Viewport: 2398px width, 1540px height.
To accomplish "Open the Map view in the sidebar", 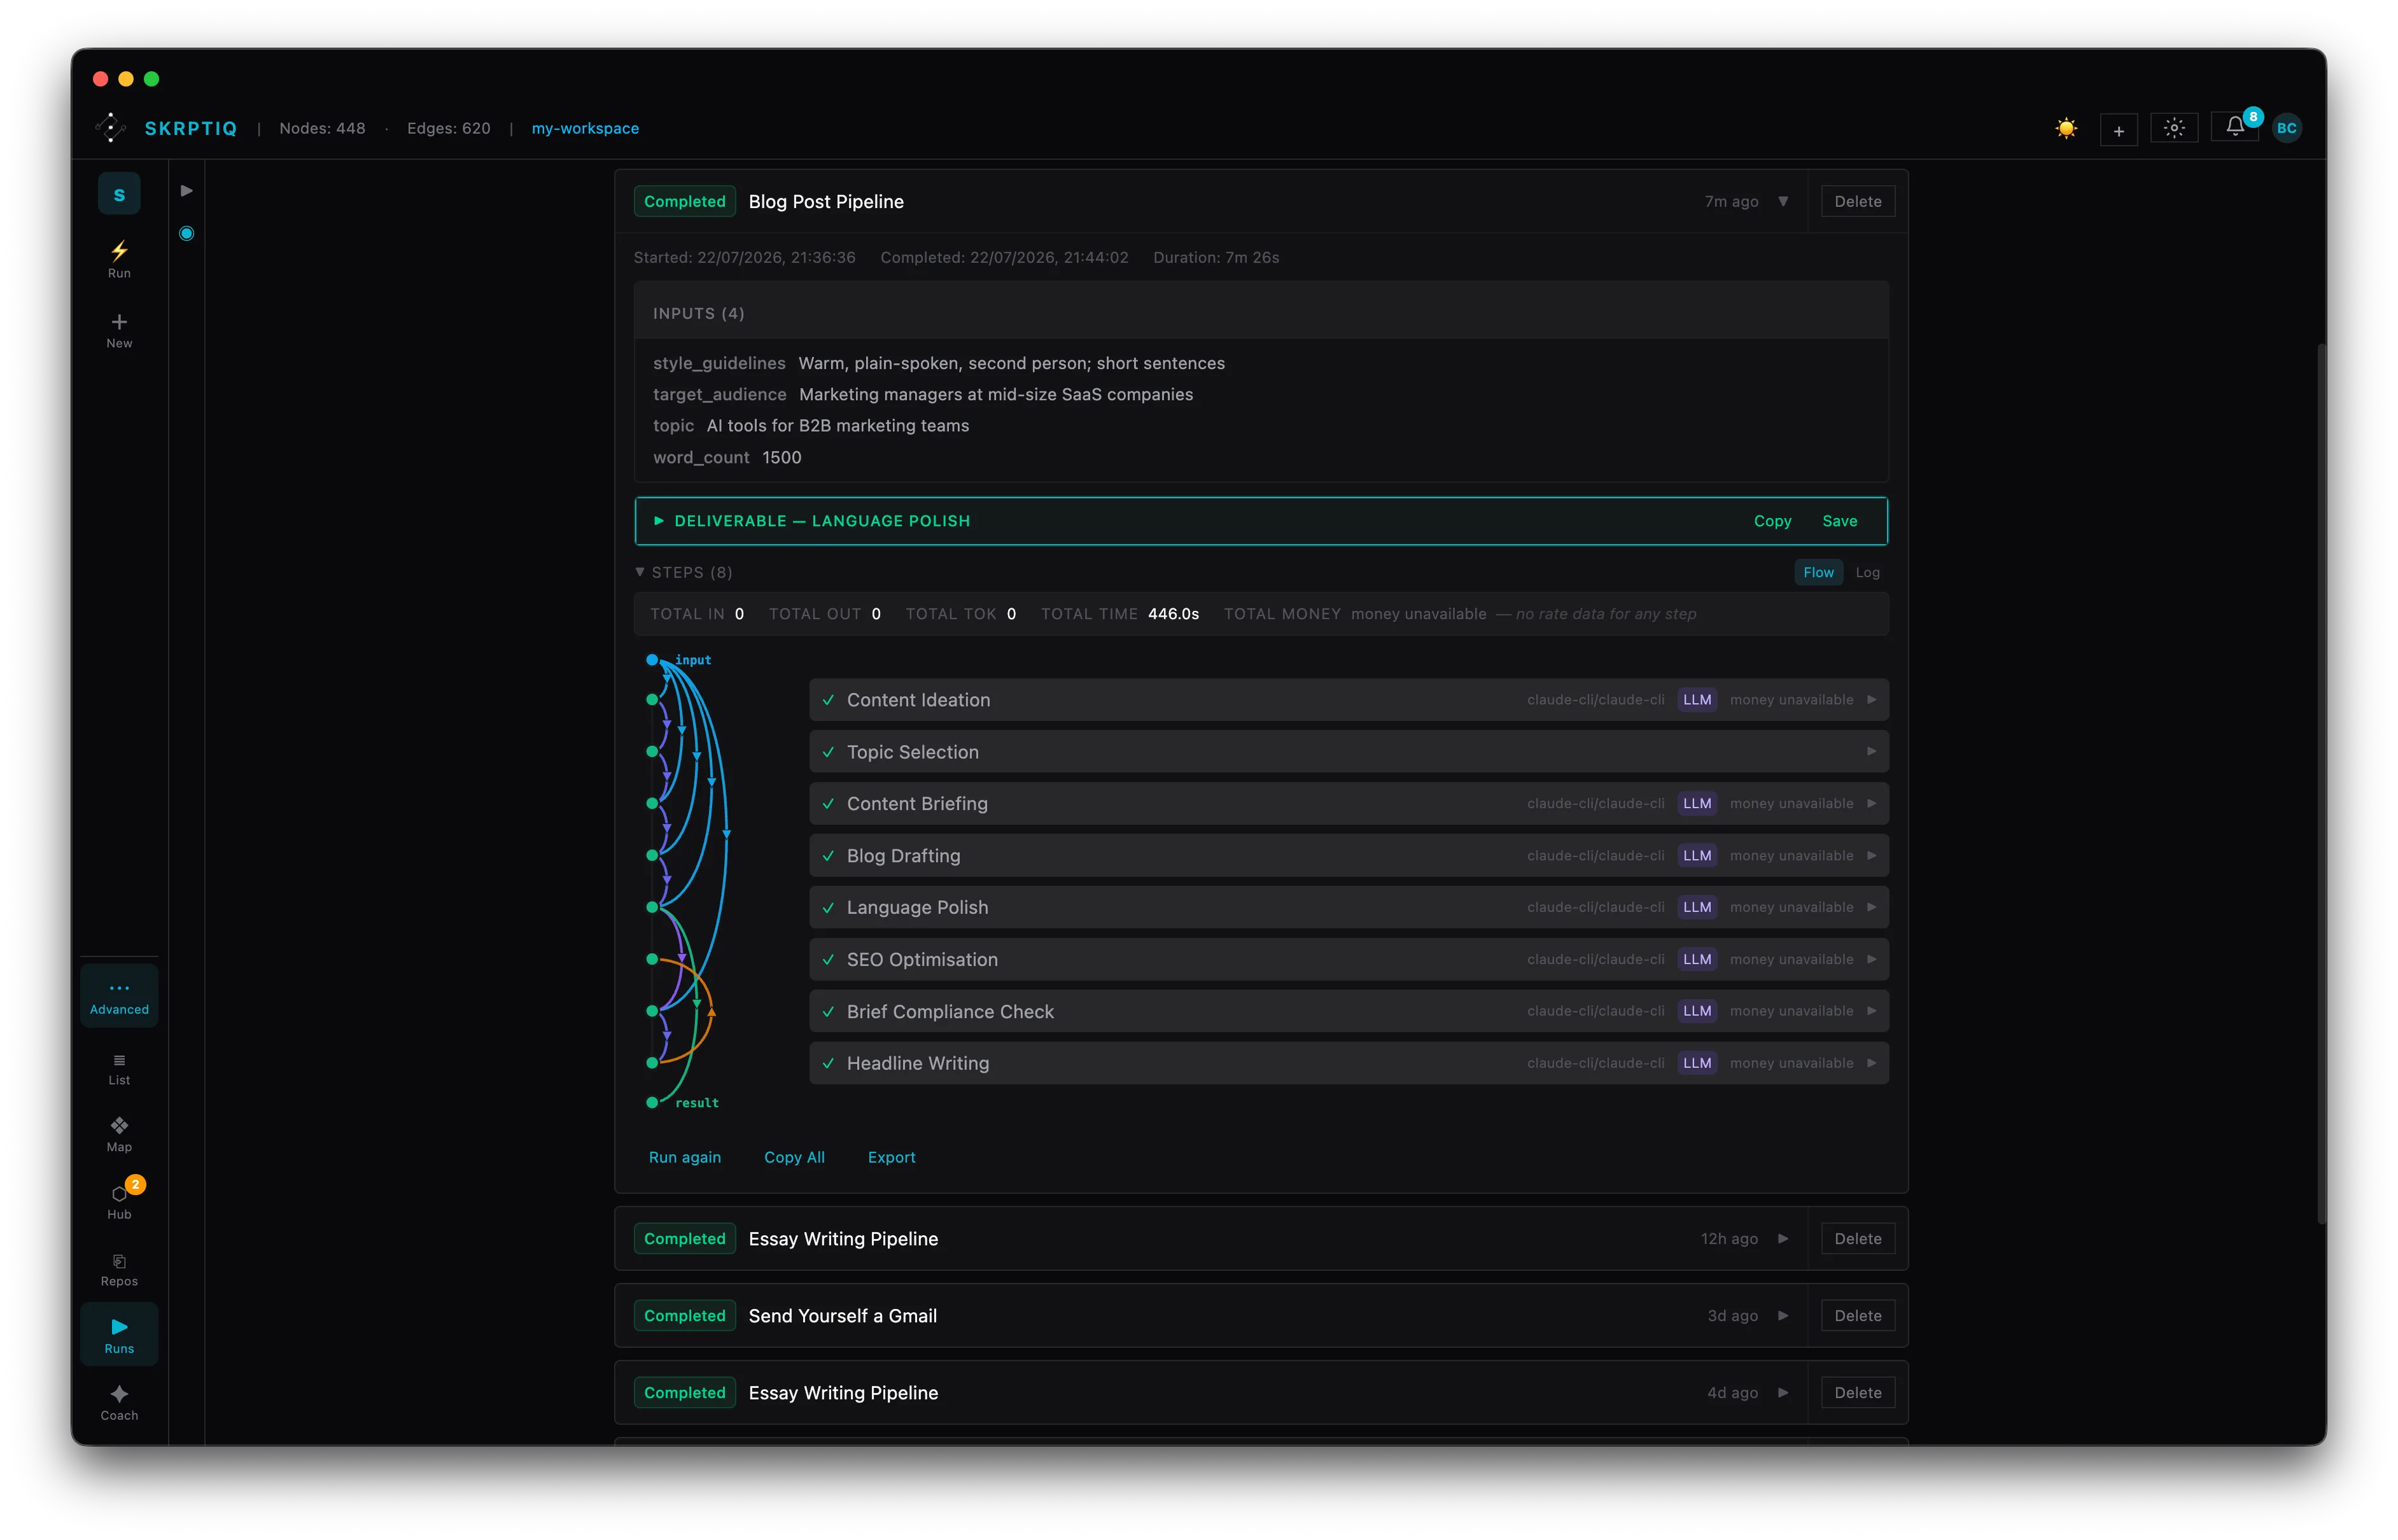I will point(119,1135).
